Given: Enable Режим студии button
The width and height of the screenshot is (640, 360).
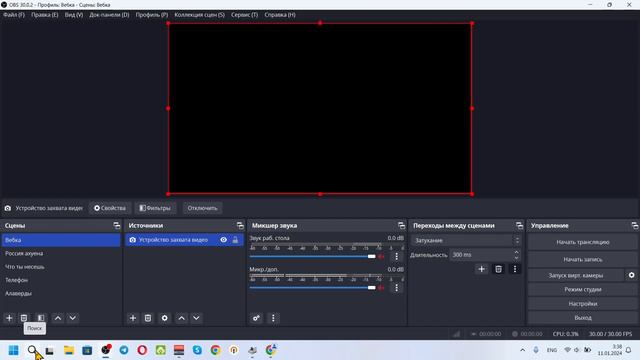Looking at the screenshot, I should pos(582,289).
